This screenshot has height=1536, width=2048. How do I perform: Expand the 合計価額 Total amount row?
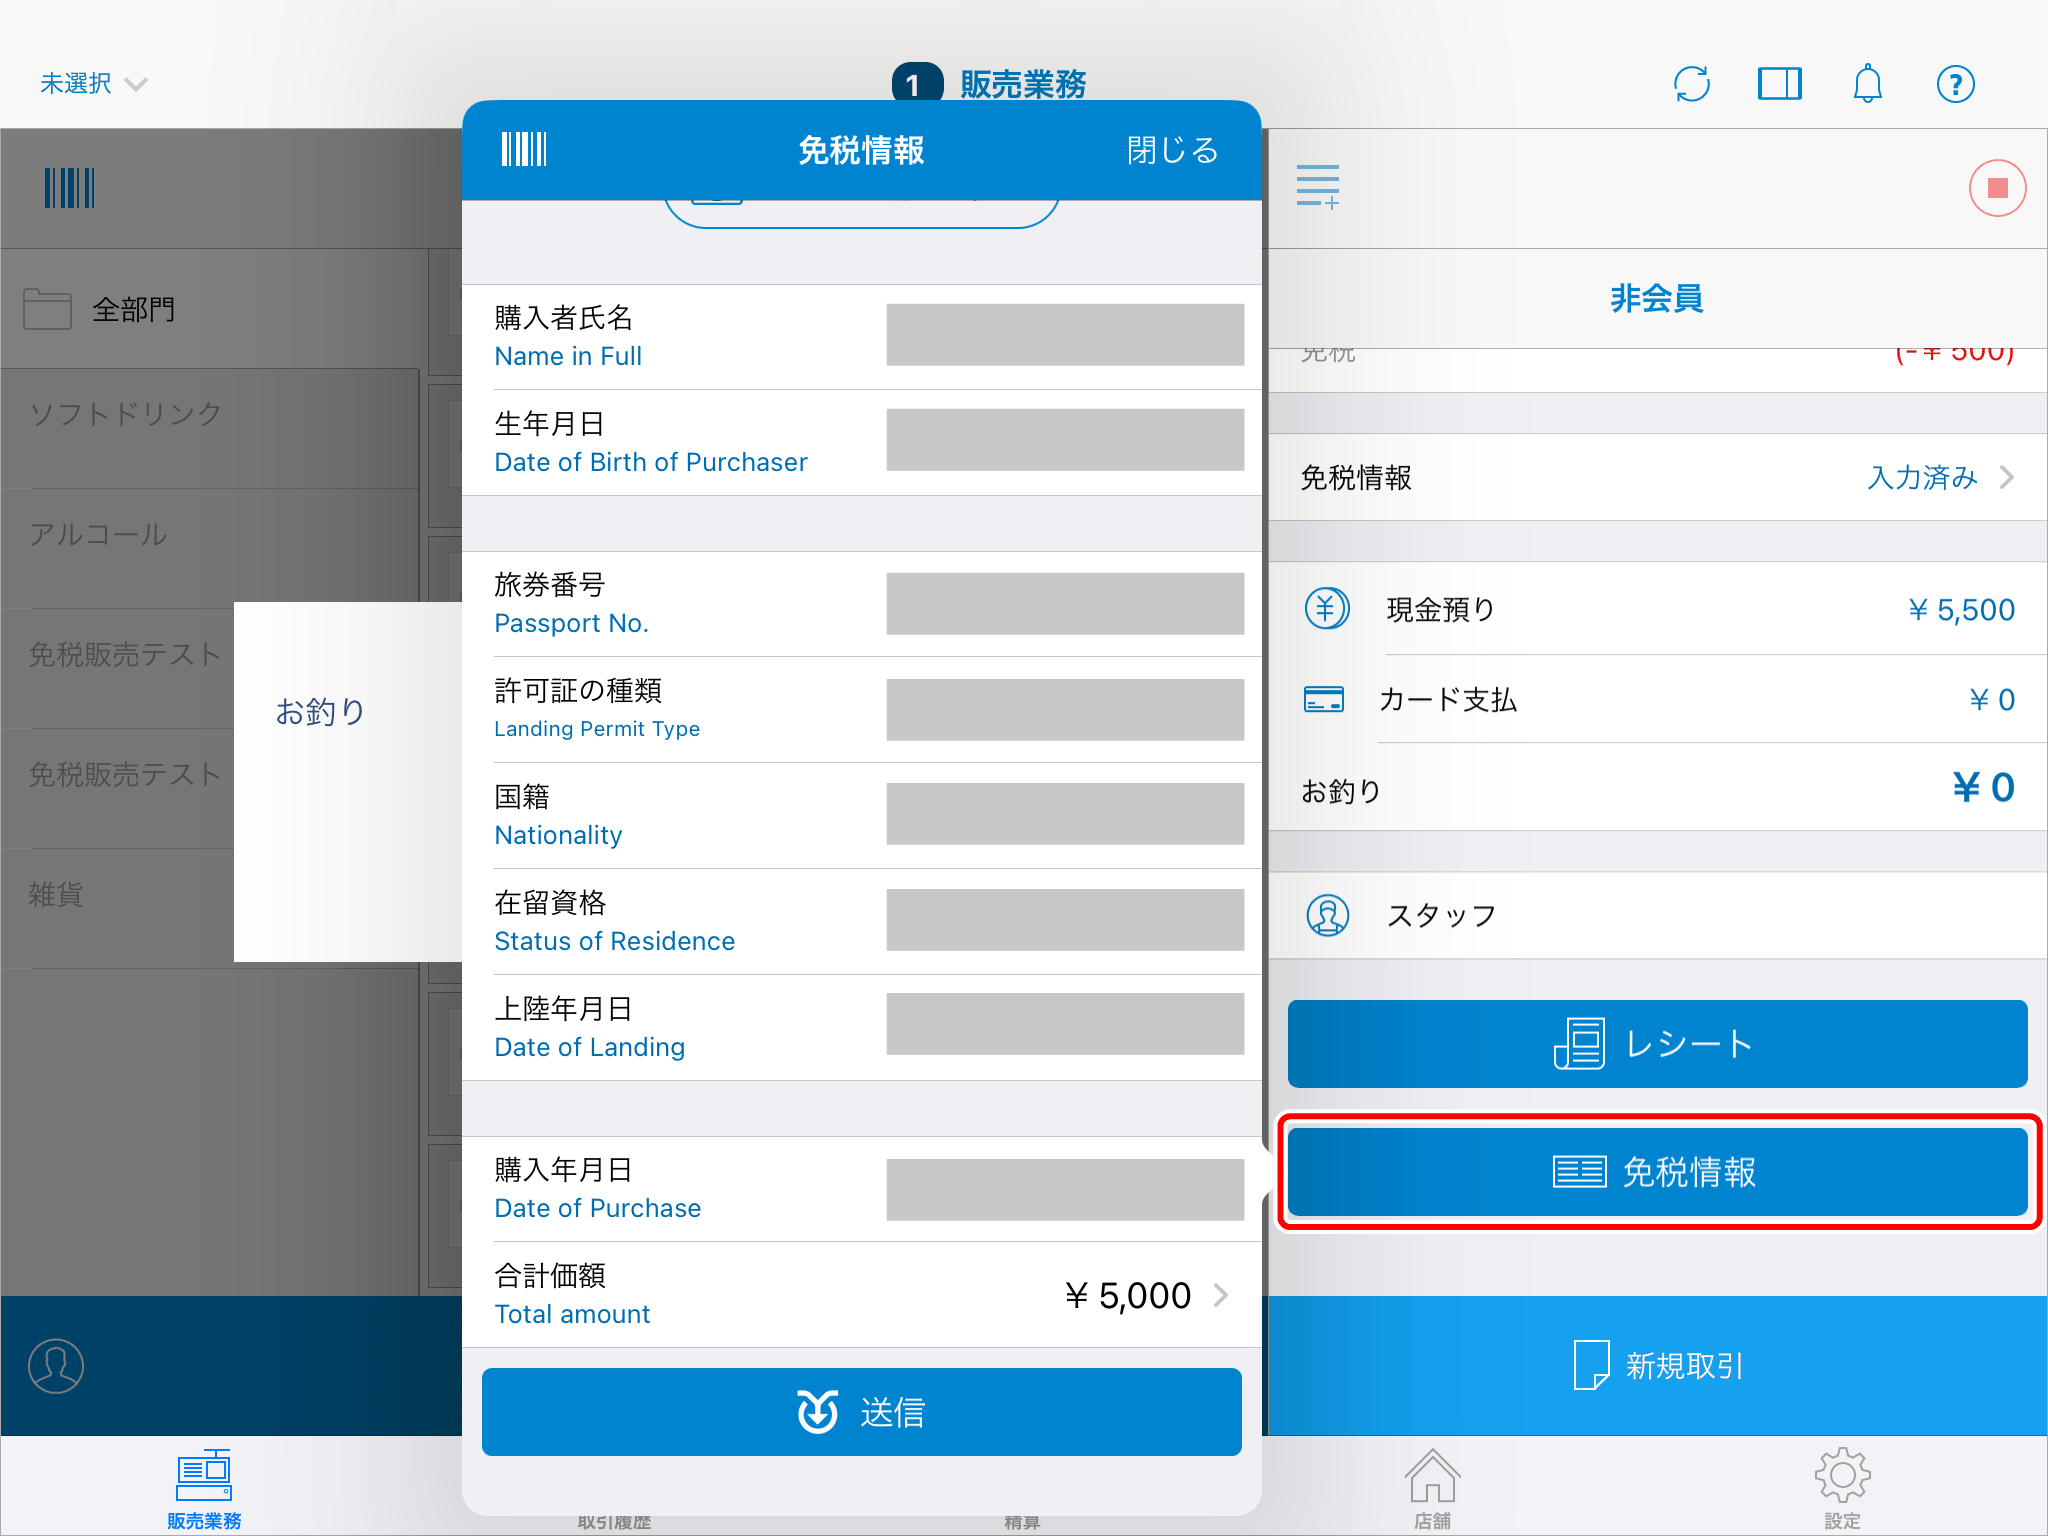click(x=862, y=1295)
